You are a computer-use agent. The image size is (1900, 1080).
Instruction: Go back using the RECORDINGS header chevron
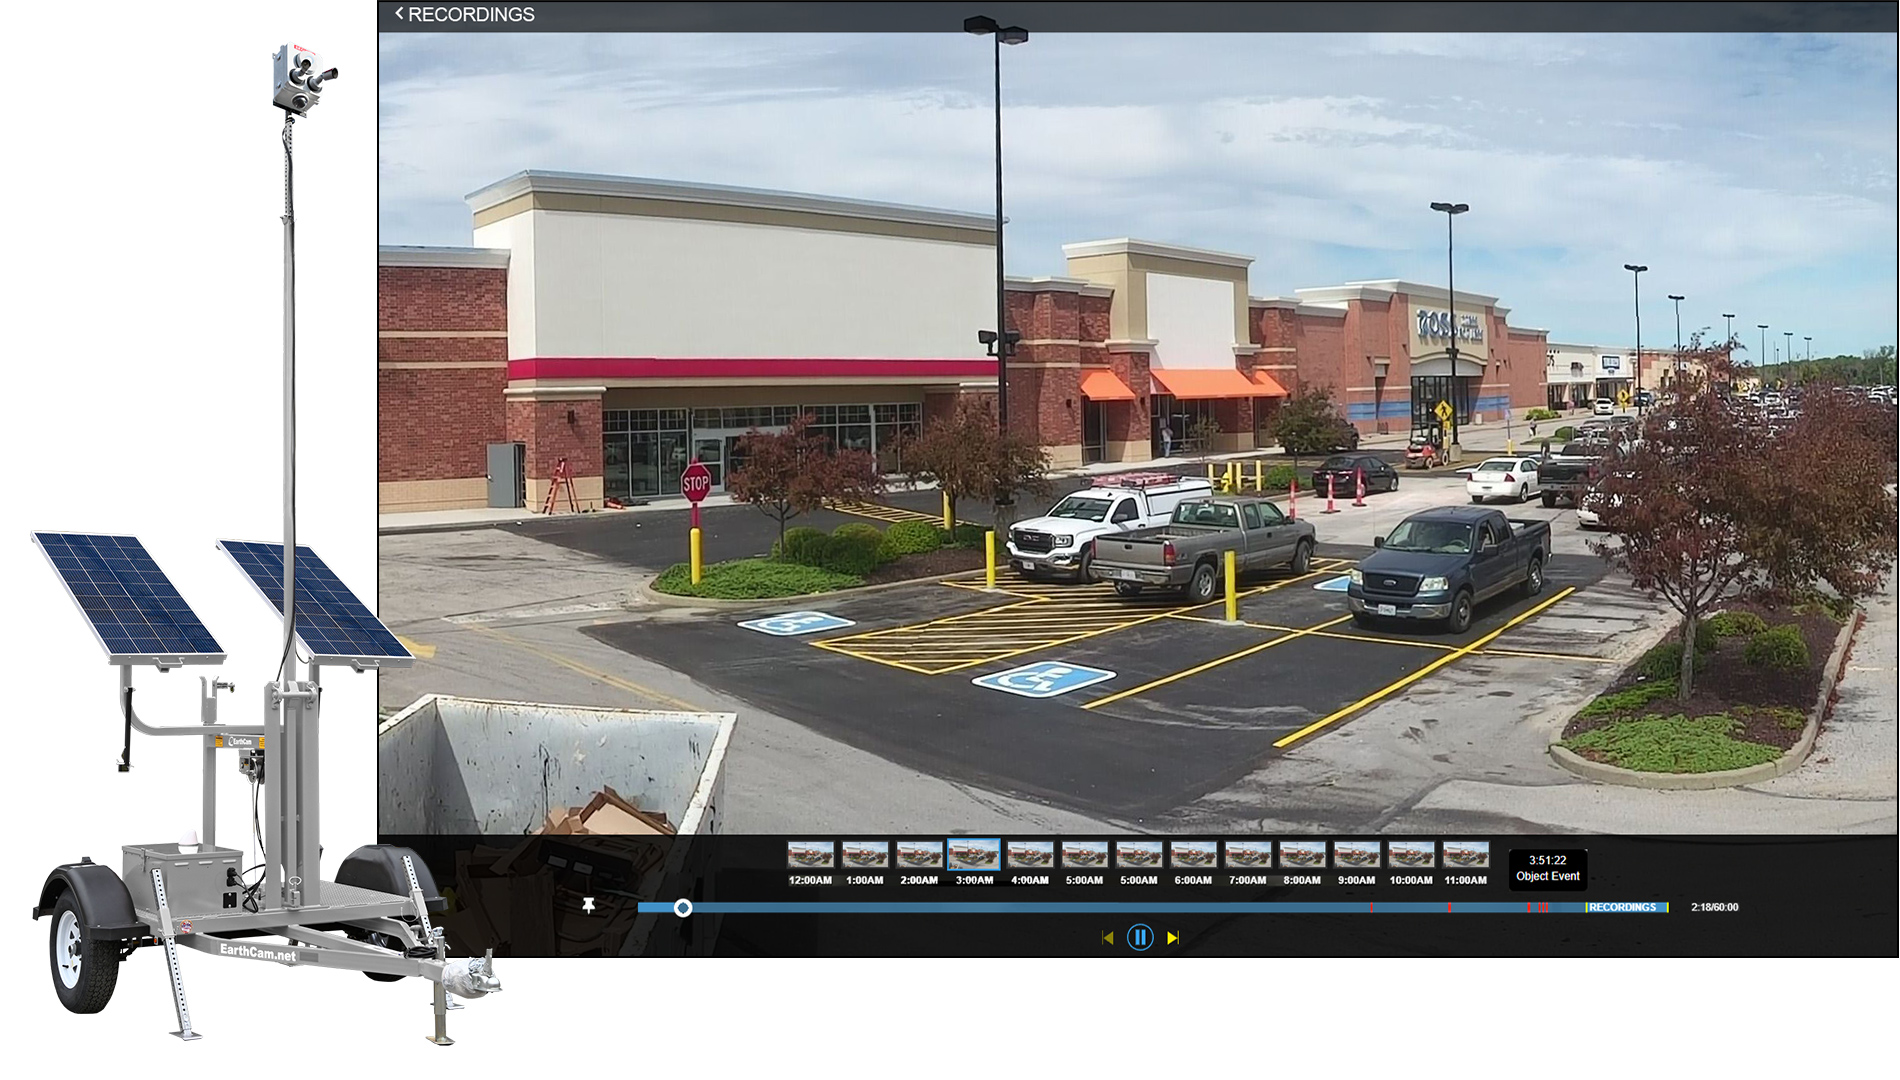[400, 14]
